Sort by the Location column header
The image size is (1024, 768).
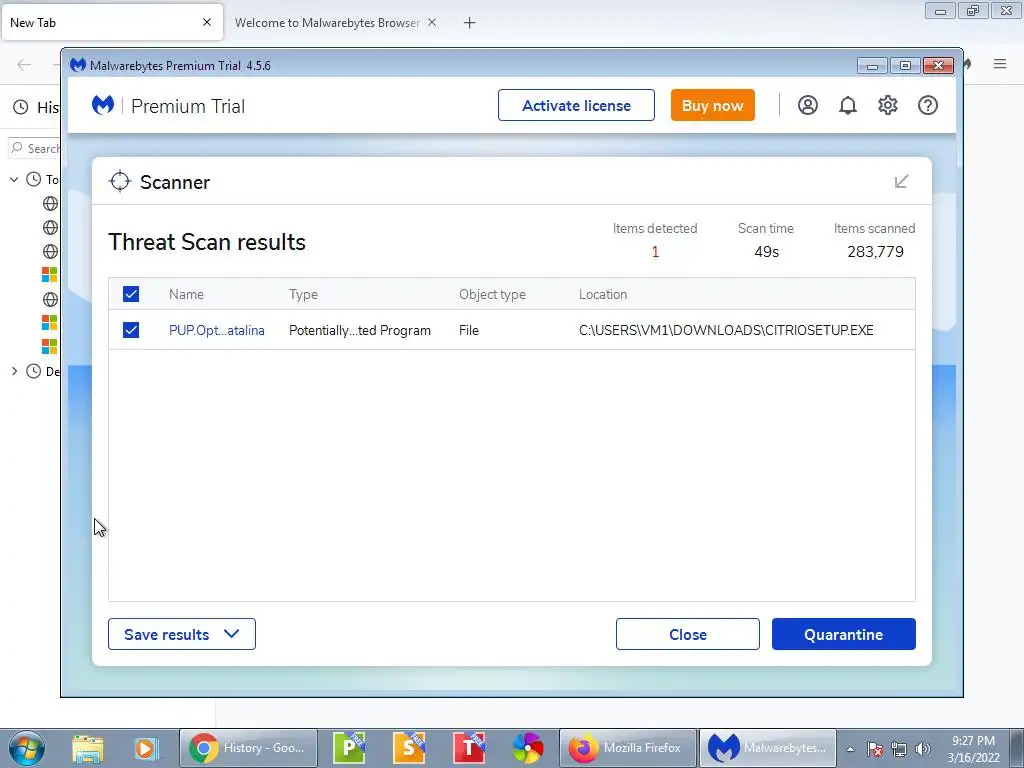tap(603, 295)
